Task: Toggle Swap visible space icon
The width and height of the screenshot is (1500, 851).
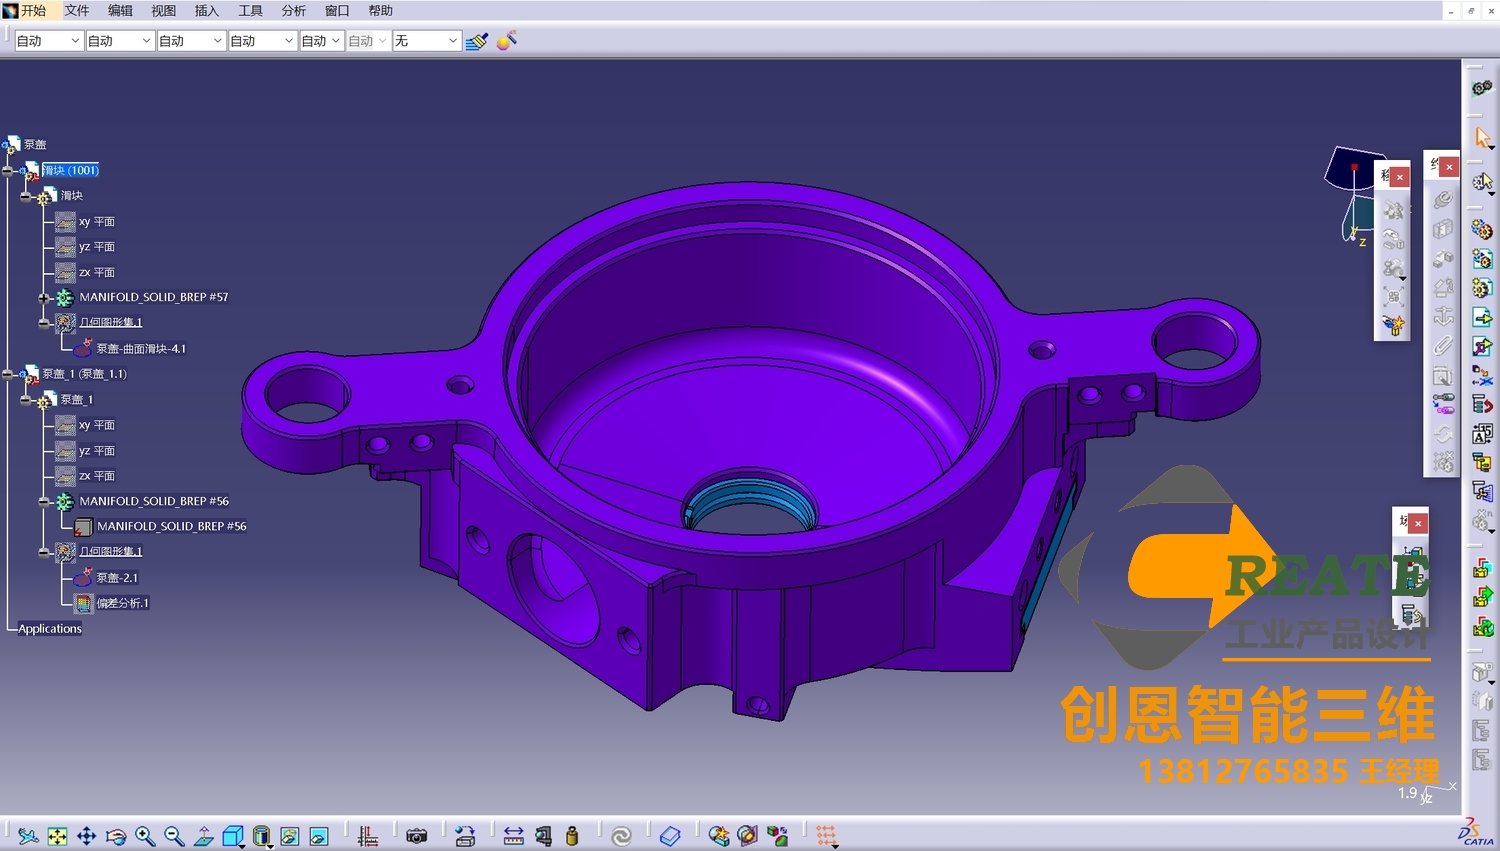Action: coord(319,836)
